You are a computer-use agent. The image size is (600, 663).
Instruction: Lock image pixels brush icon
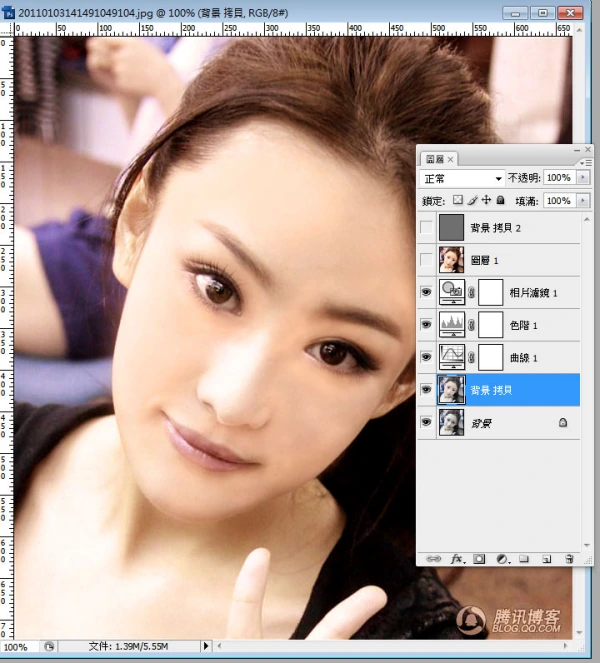472,200
